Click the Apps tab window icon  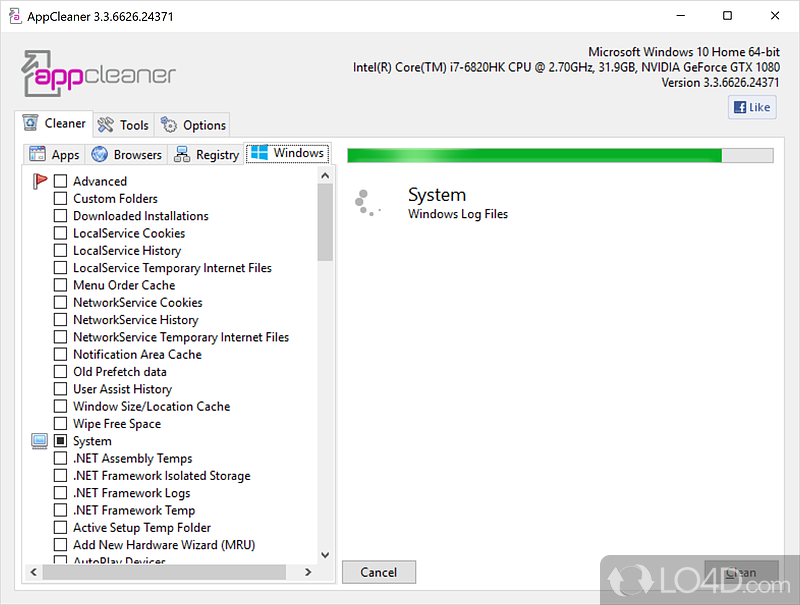(37, 154)
